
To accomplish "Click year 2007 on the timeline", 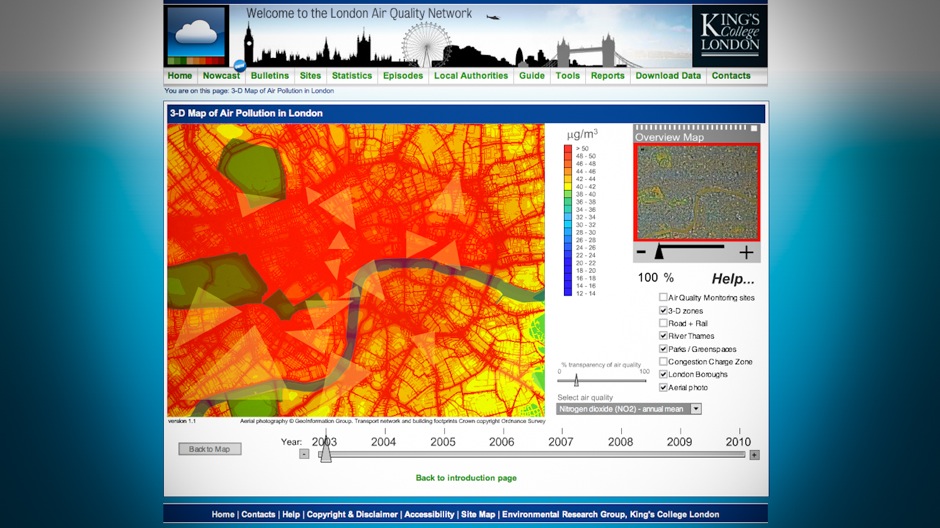I will pos(561,442).
